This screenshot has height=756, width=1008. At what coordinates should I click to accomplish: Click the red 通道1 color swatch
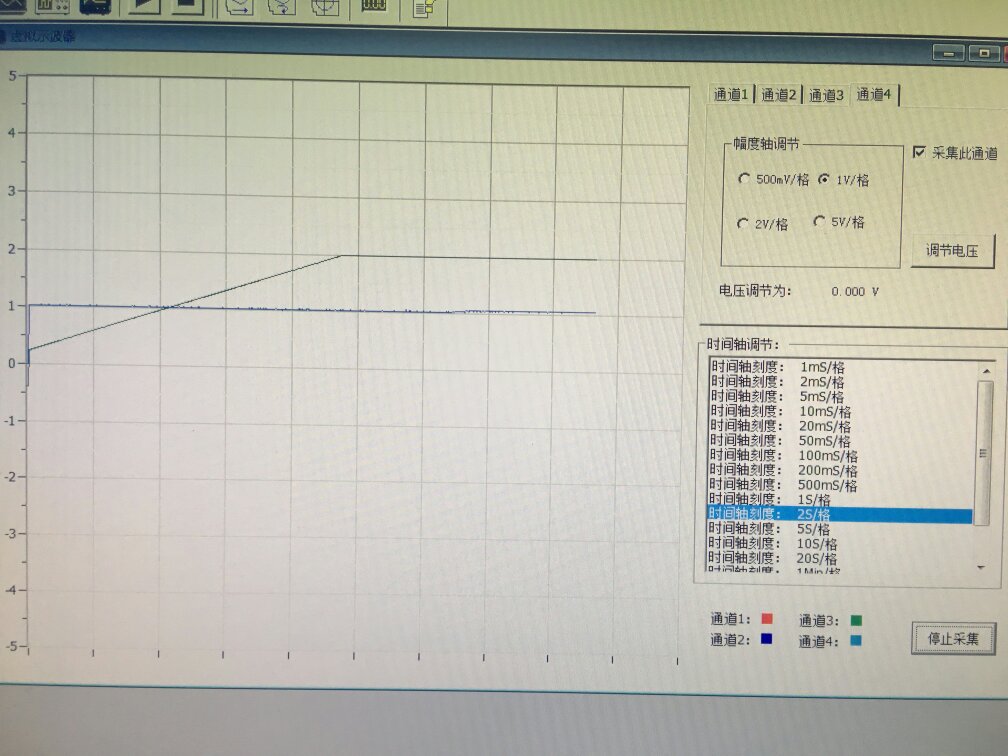coord(766,618)
